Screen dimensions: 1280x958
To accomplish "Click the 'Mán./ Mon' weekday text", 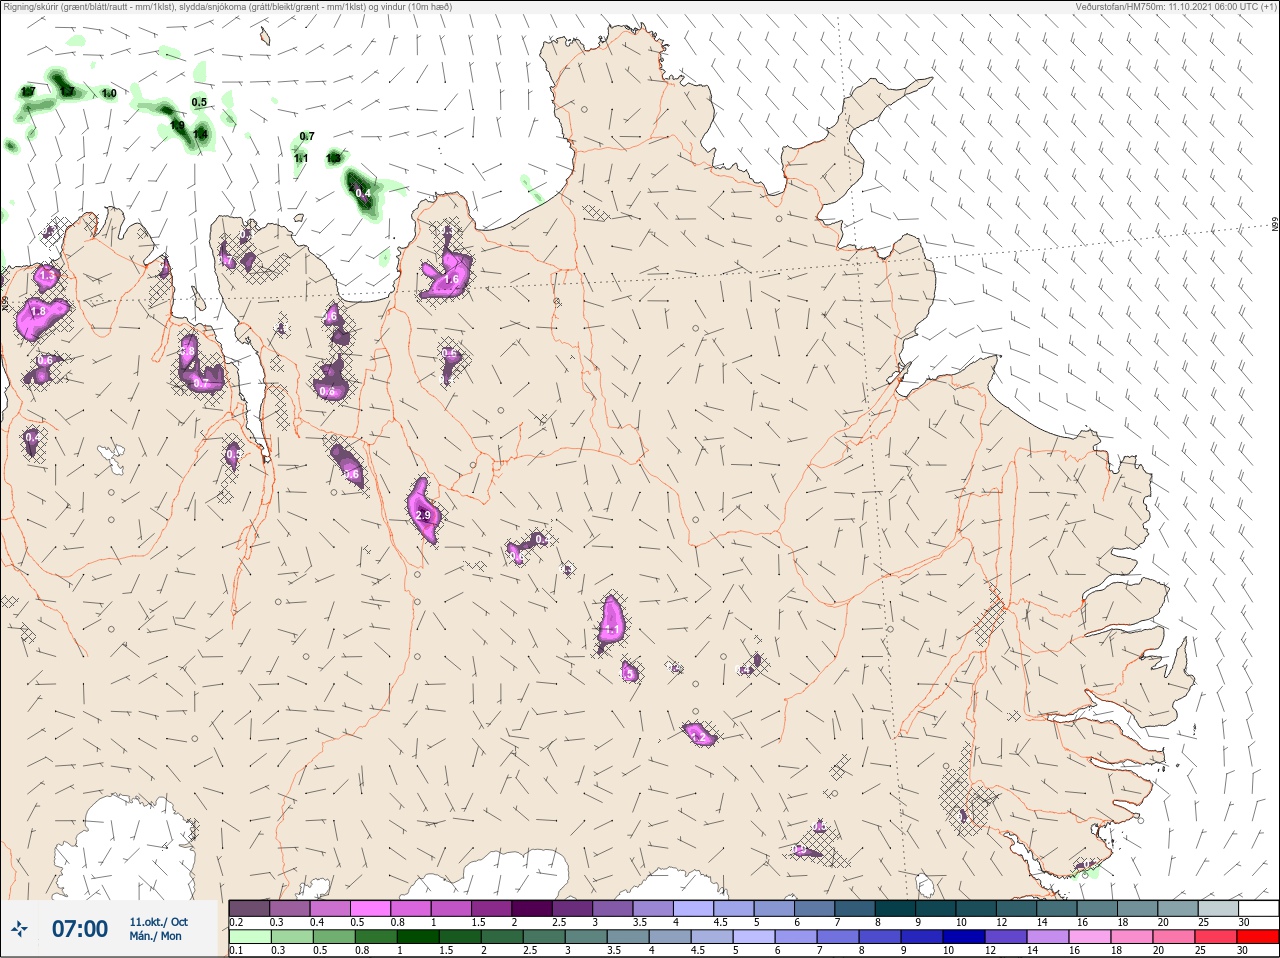I will [x=156, y=936].
